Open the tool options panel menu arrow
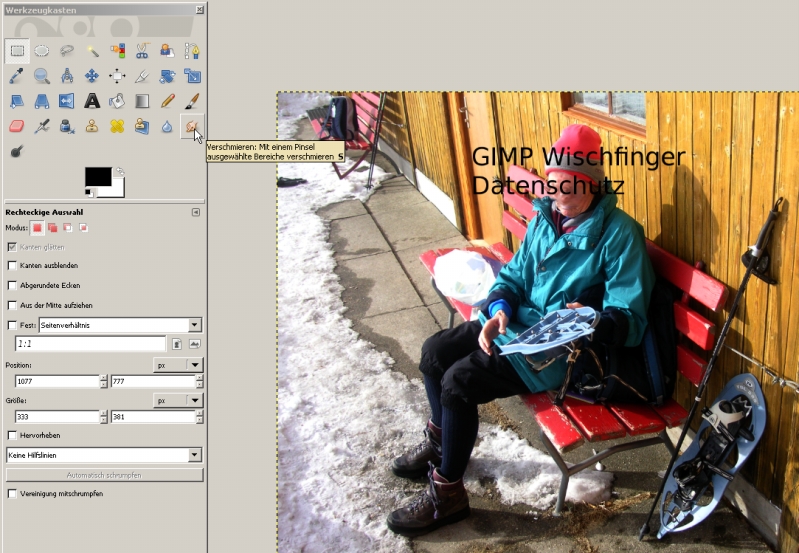The image size is (799, 553). (196, 212)
